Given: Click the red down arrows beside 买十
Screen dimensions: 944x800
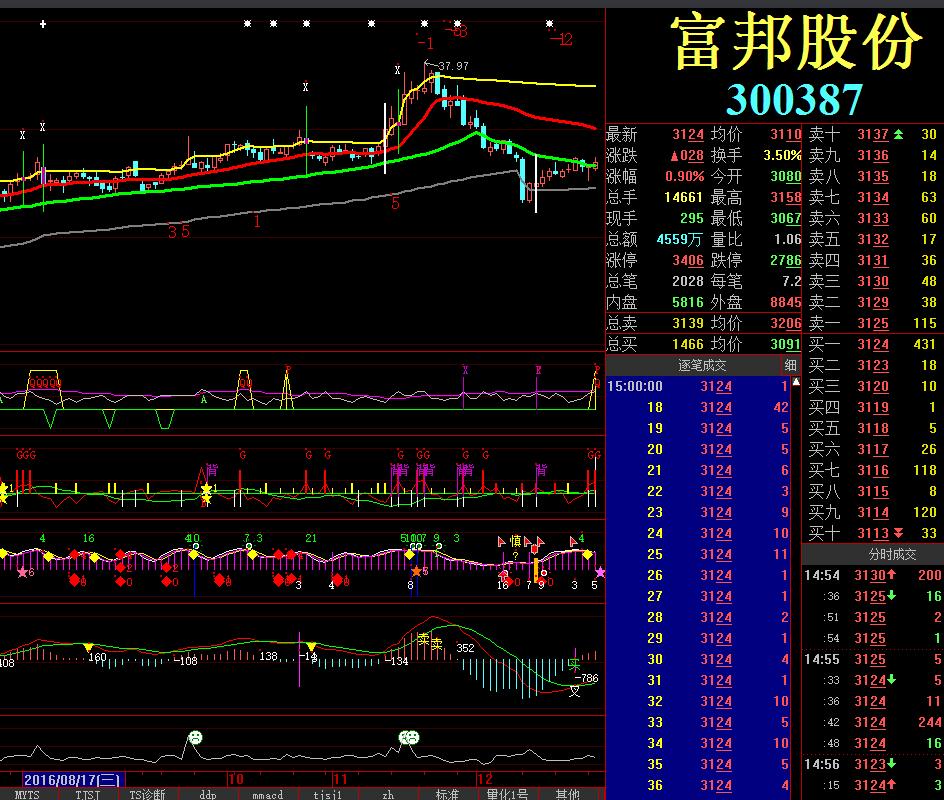Looking at the screenshot, I should pos(898,533).
